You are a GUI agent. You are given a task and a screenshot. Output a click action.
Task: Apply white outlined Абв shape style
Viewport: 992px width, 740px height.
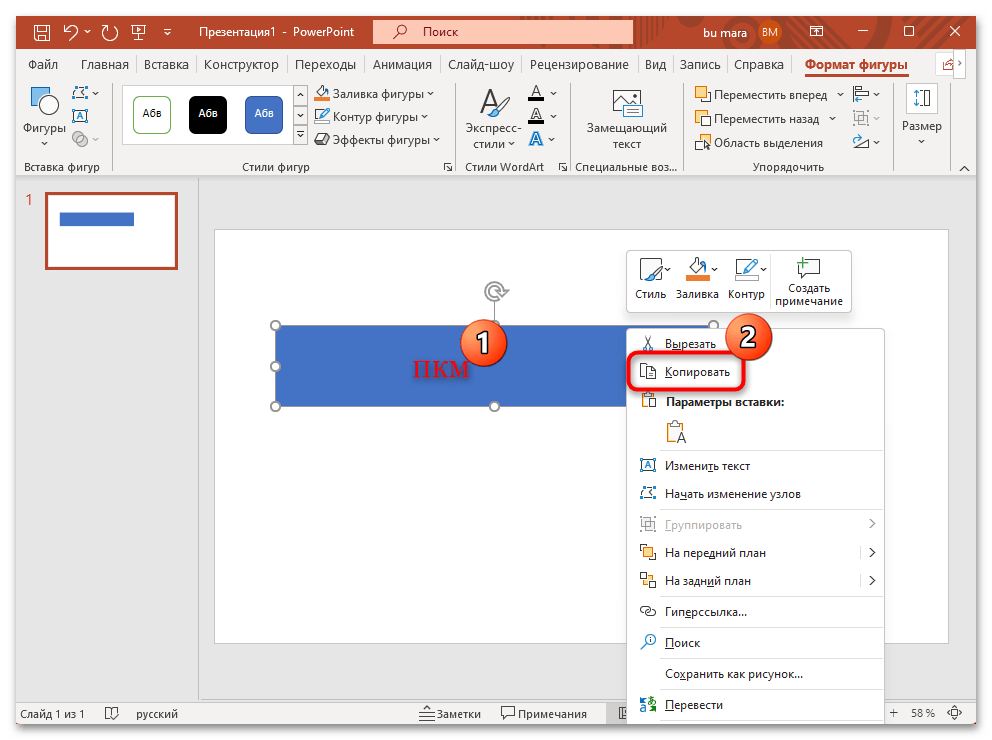point(152,114)
